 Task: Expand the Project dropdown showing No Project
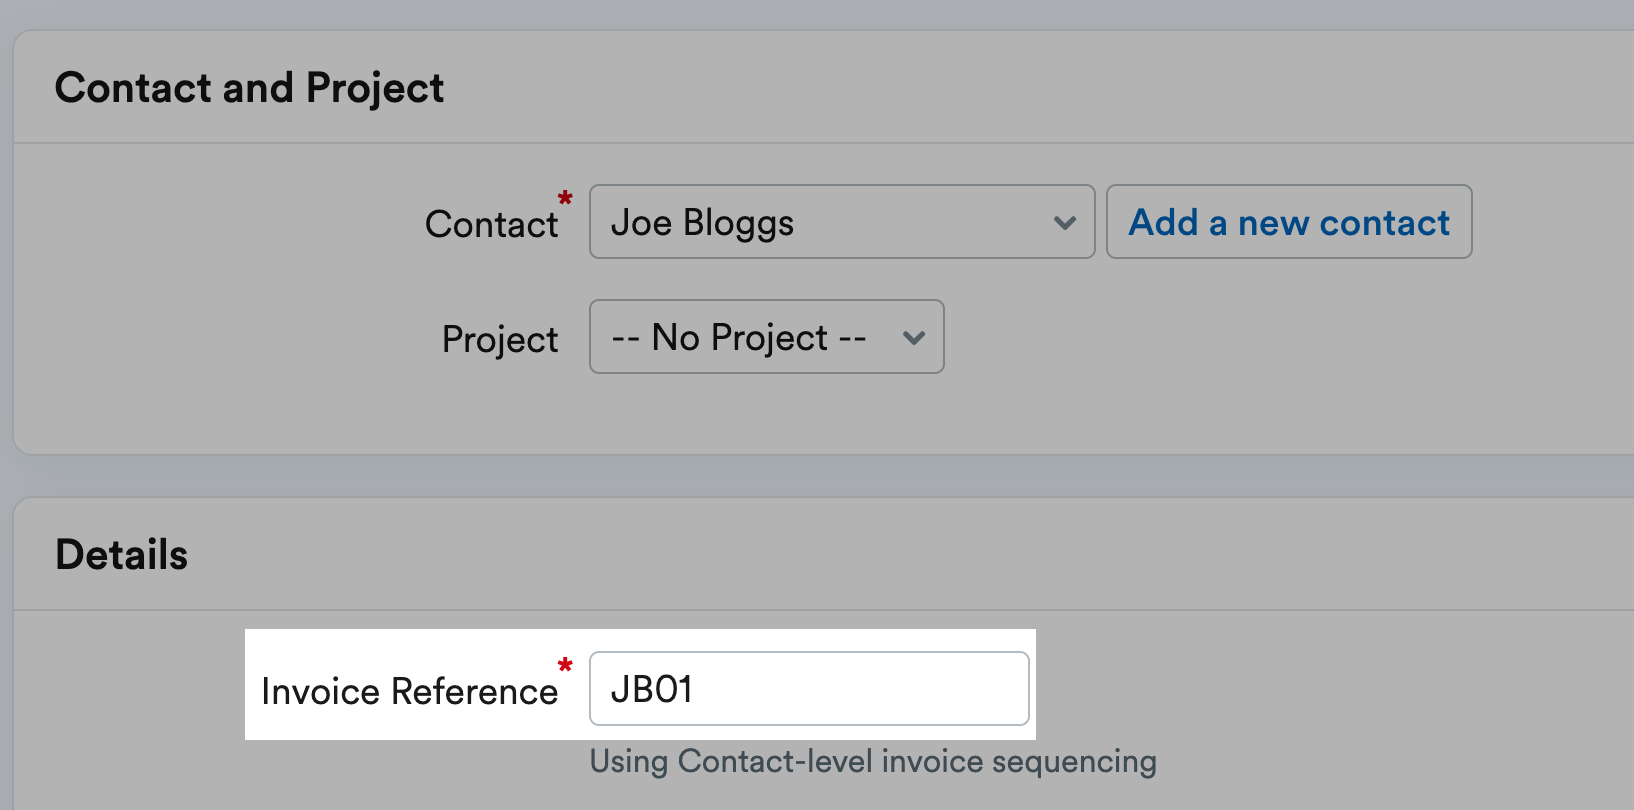click(765, 337)
